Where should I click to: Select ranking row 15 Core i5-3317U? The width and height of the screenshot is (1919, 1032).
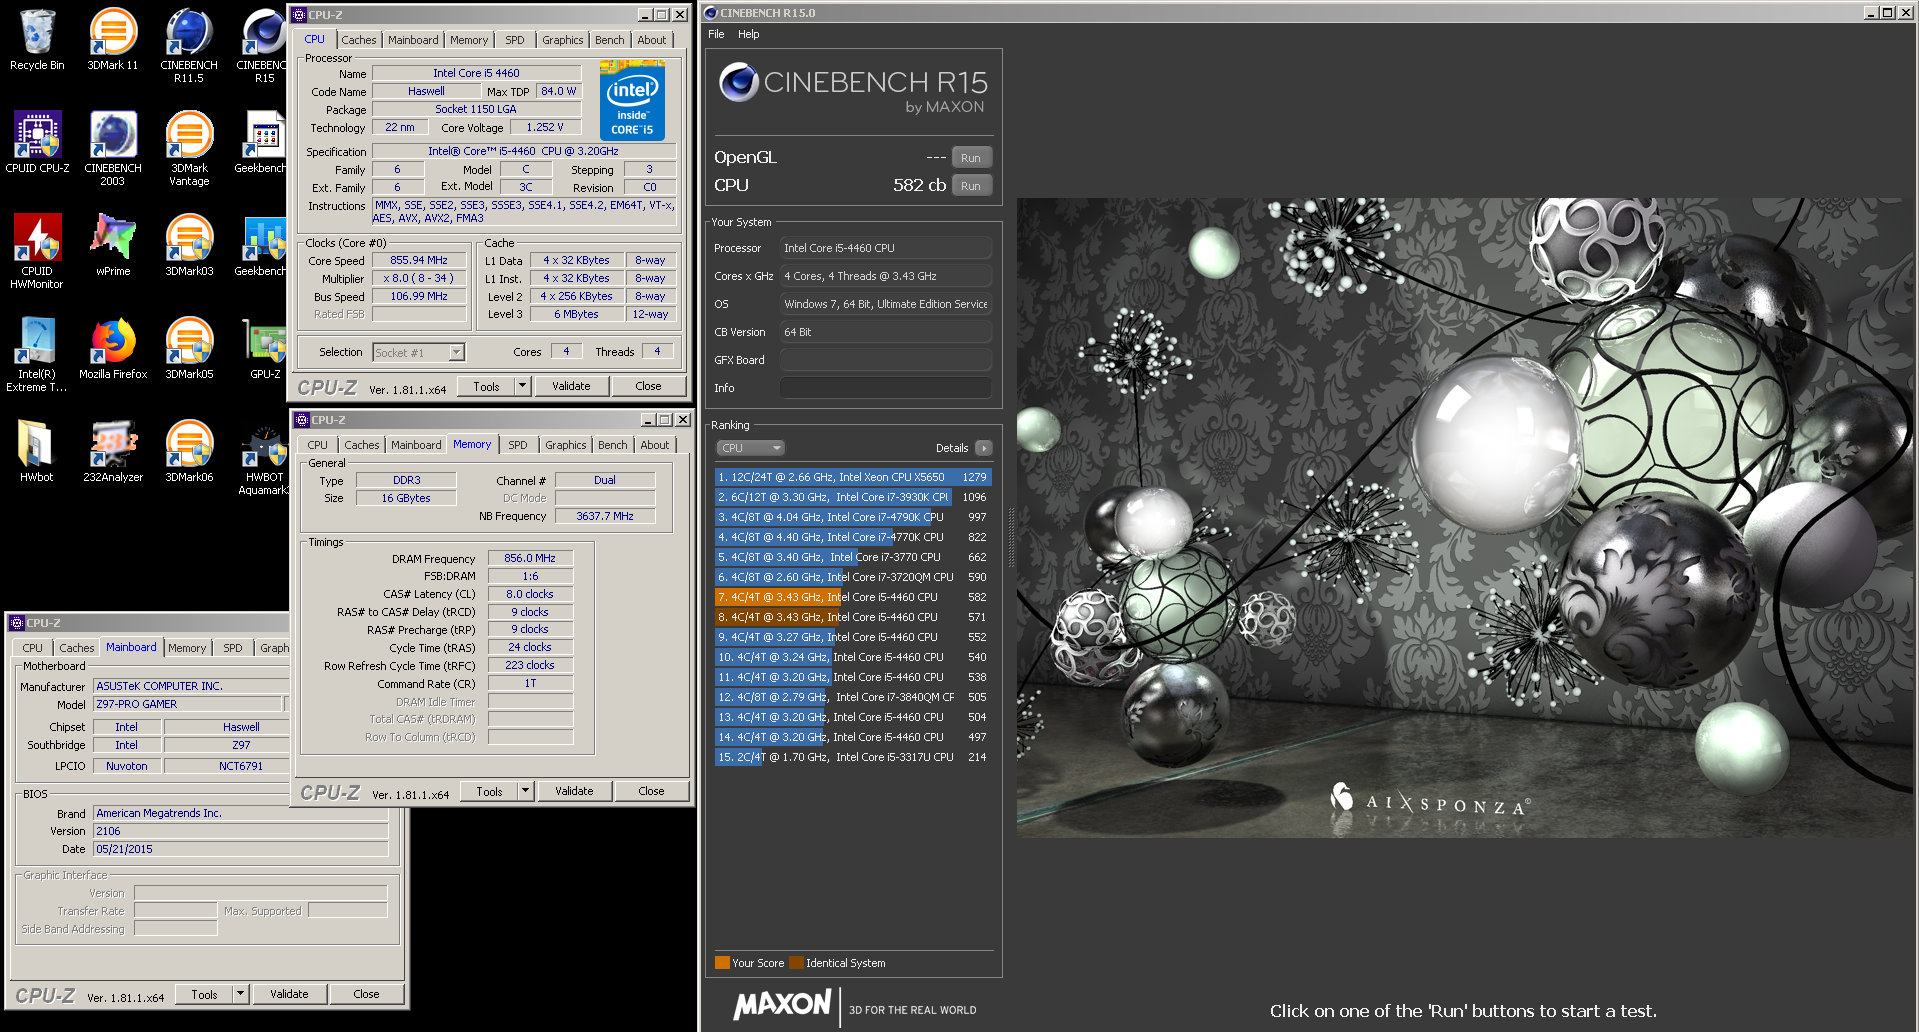(x=852, y=757)
